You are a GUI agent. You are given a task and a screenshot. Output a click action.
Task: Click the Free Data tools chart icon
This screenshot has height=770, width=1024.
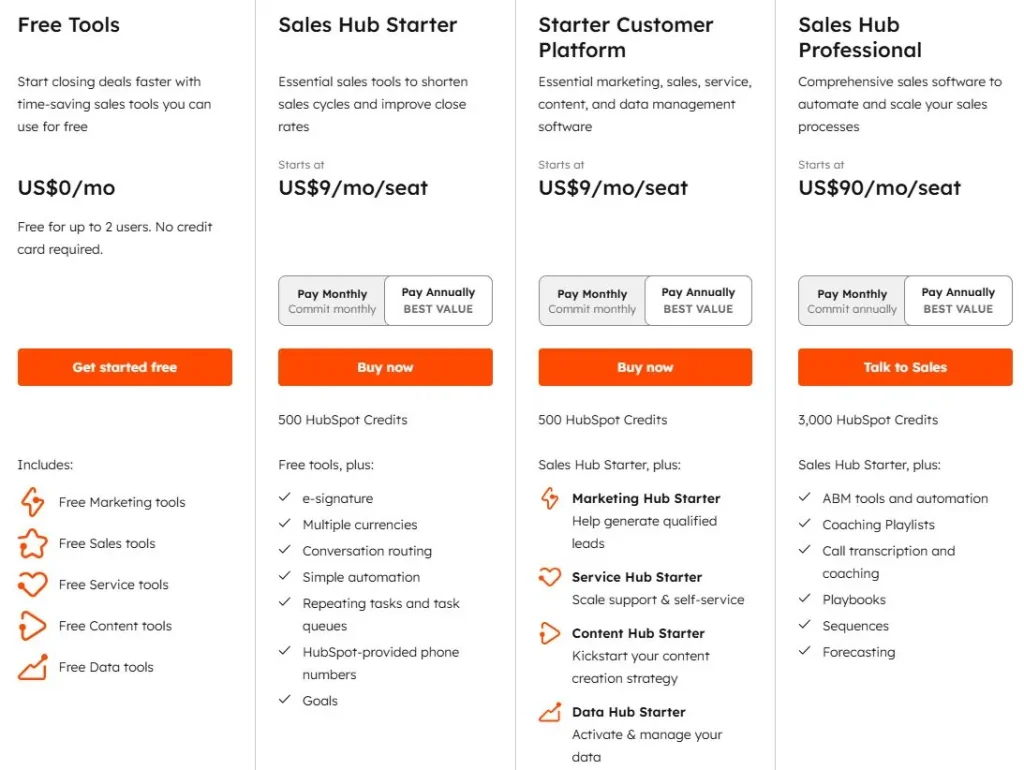(32, 667)
